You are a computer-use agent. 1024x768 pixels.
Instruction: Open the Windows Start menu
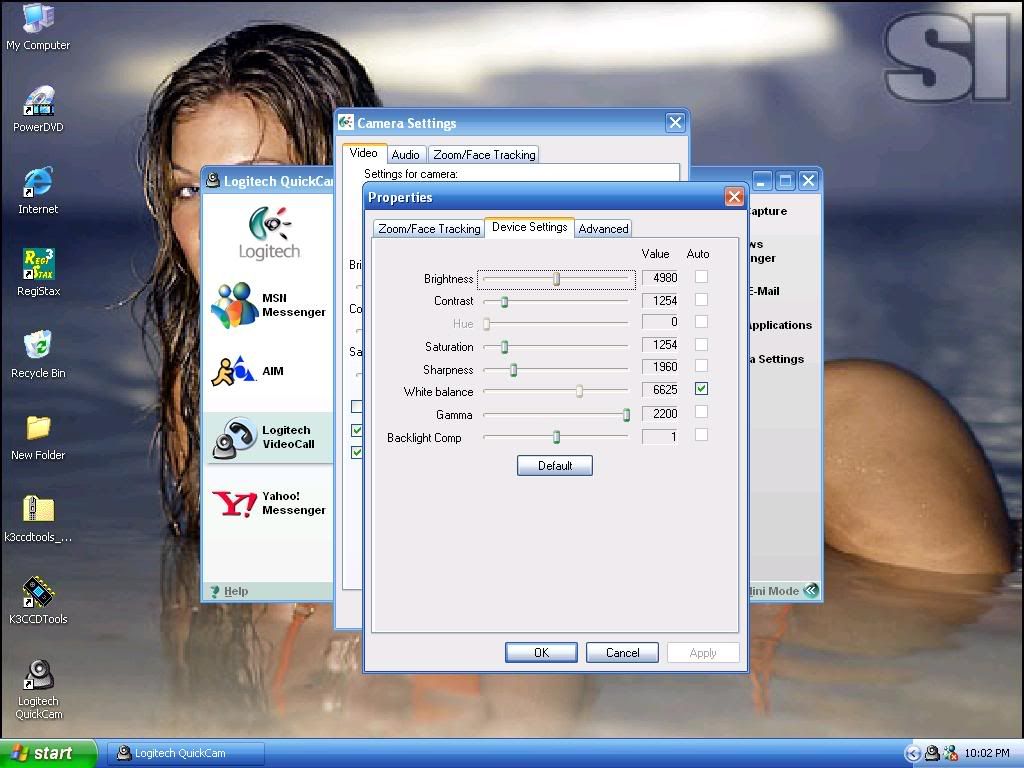point(48,754)
